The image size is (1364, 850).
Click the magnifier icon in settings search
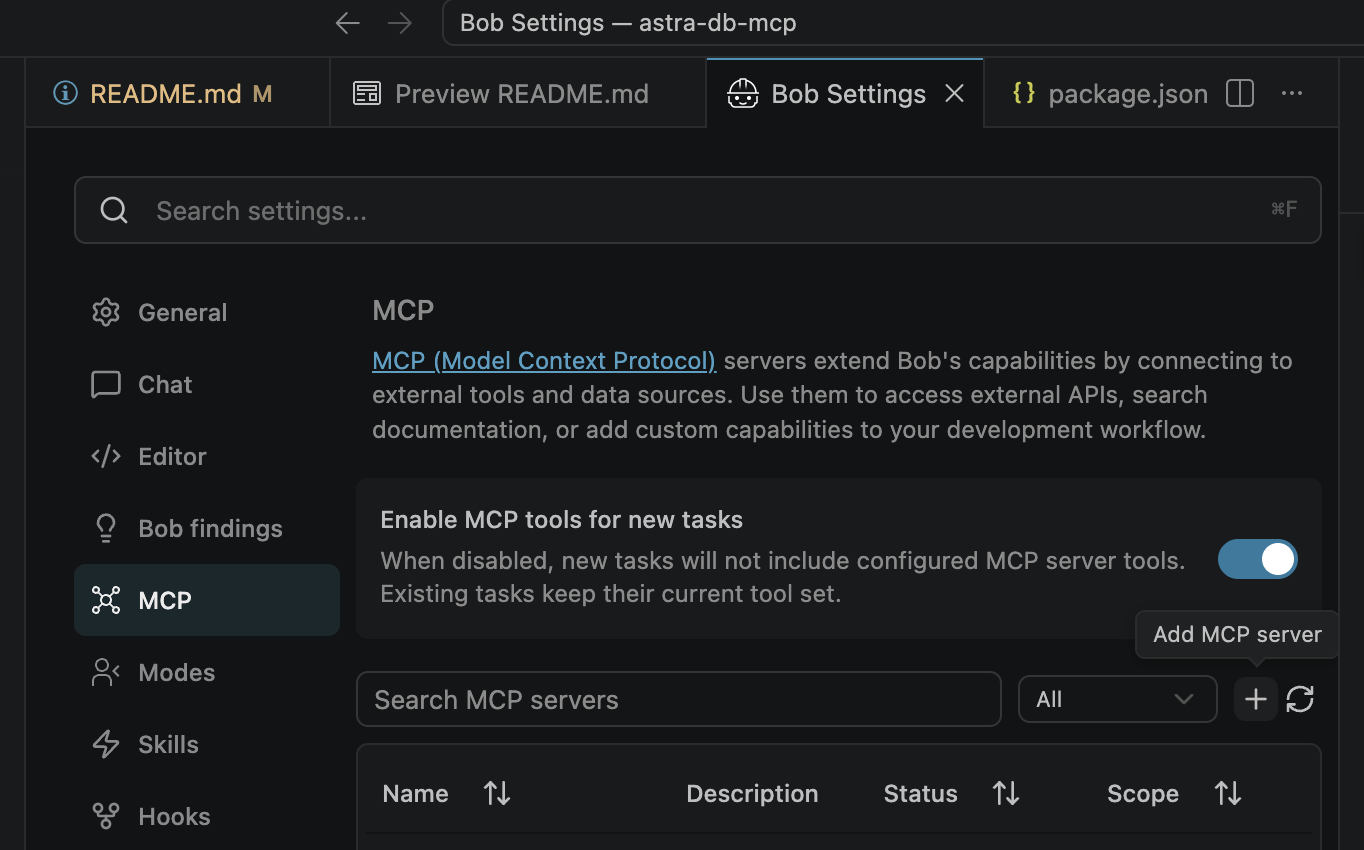[x=114, y=210]
